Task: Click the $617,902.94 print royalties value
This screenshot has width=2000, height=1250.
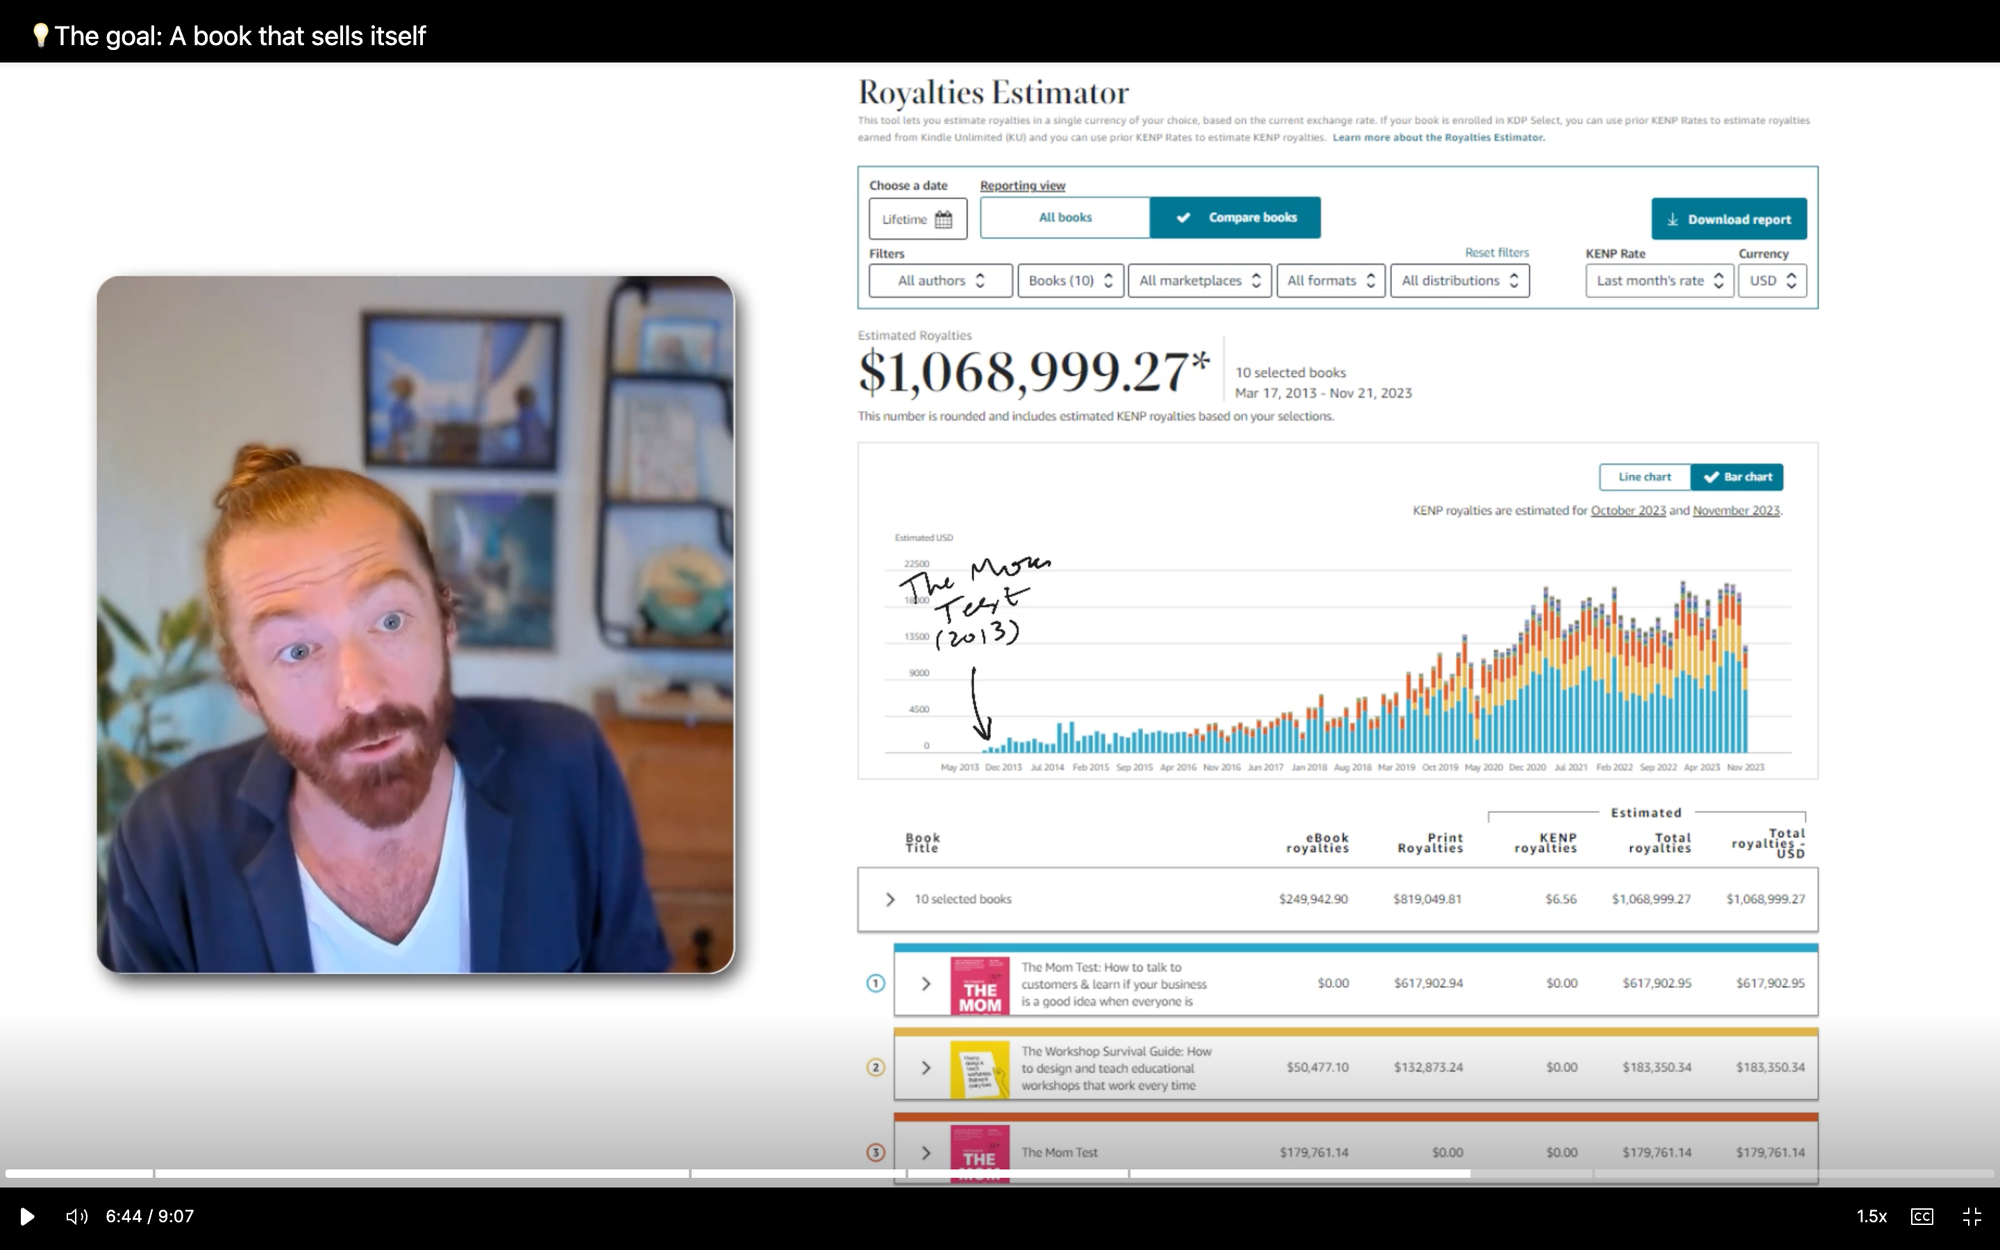Action: pos(1428,983)
